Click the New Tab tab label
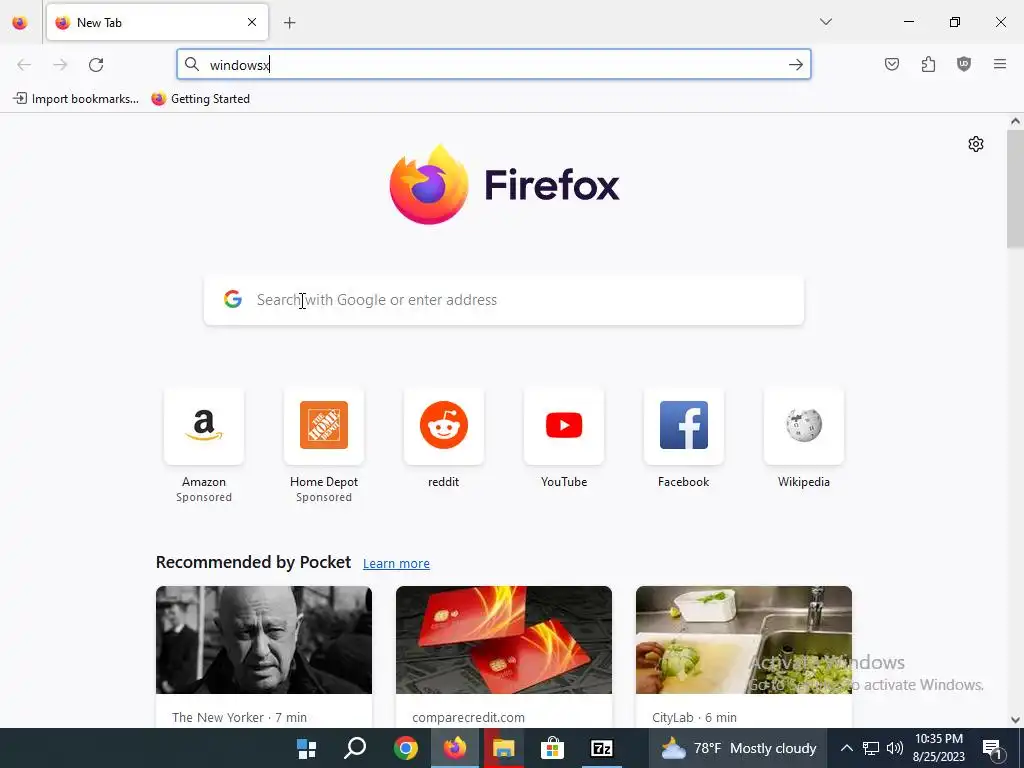This screenshot has width=1024, height=768. (x=99, y=23)
